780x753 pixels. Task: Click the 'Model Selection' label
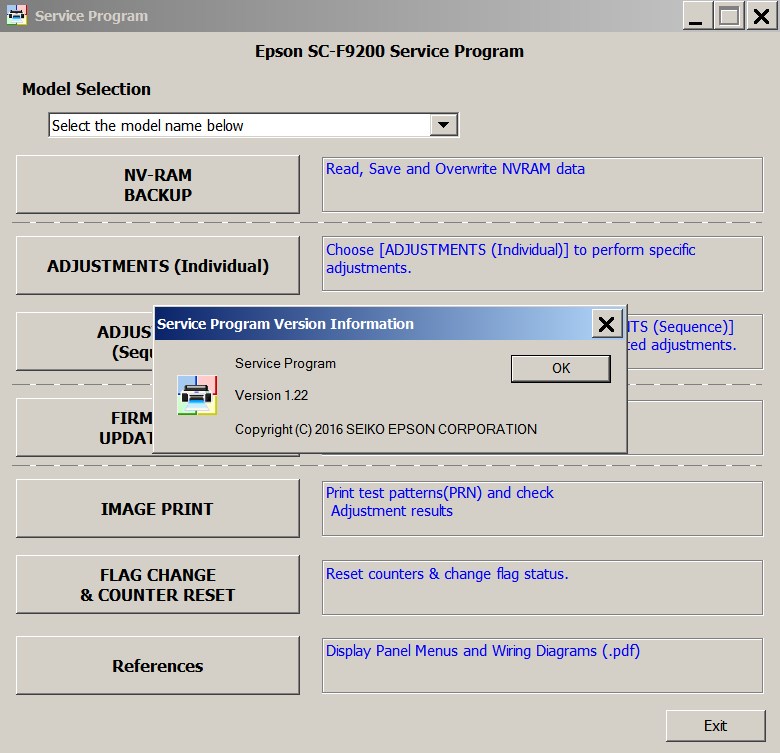tap(87, 89)
